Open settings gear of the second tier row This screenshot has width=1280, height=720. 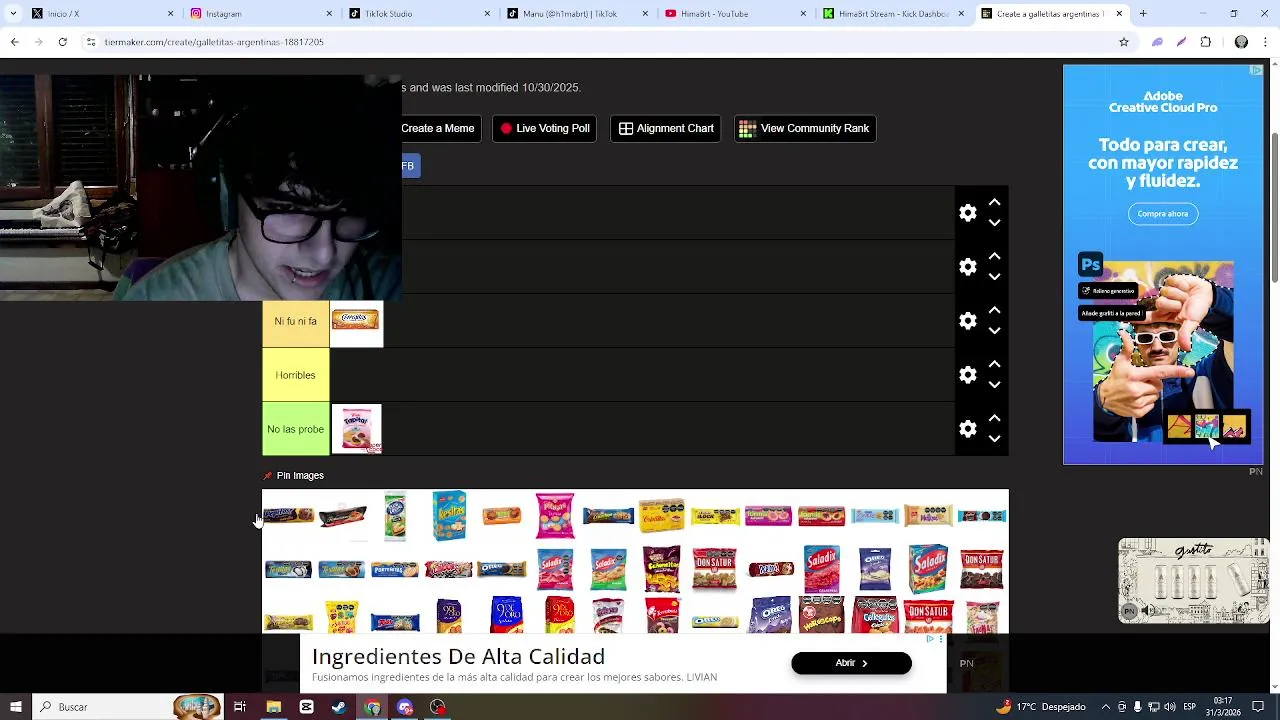click(968, 267)
